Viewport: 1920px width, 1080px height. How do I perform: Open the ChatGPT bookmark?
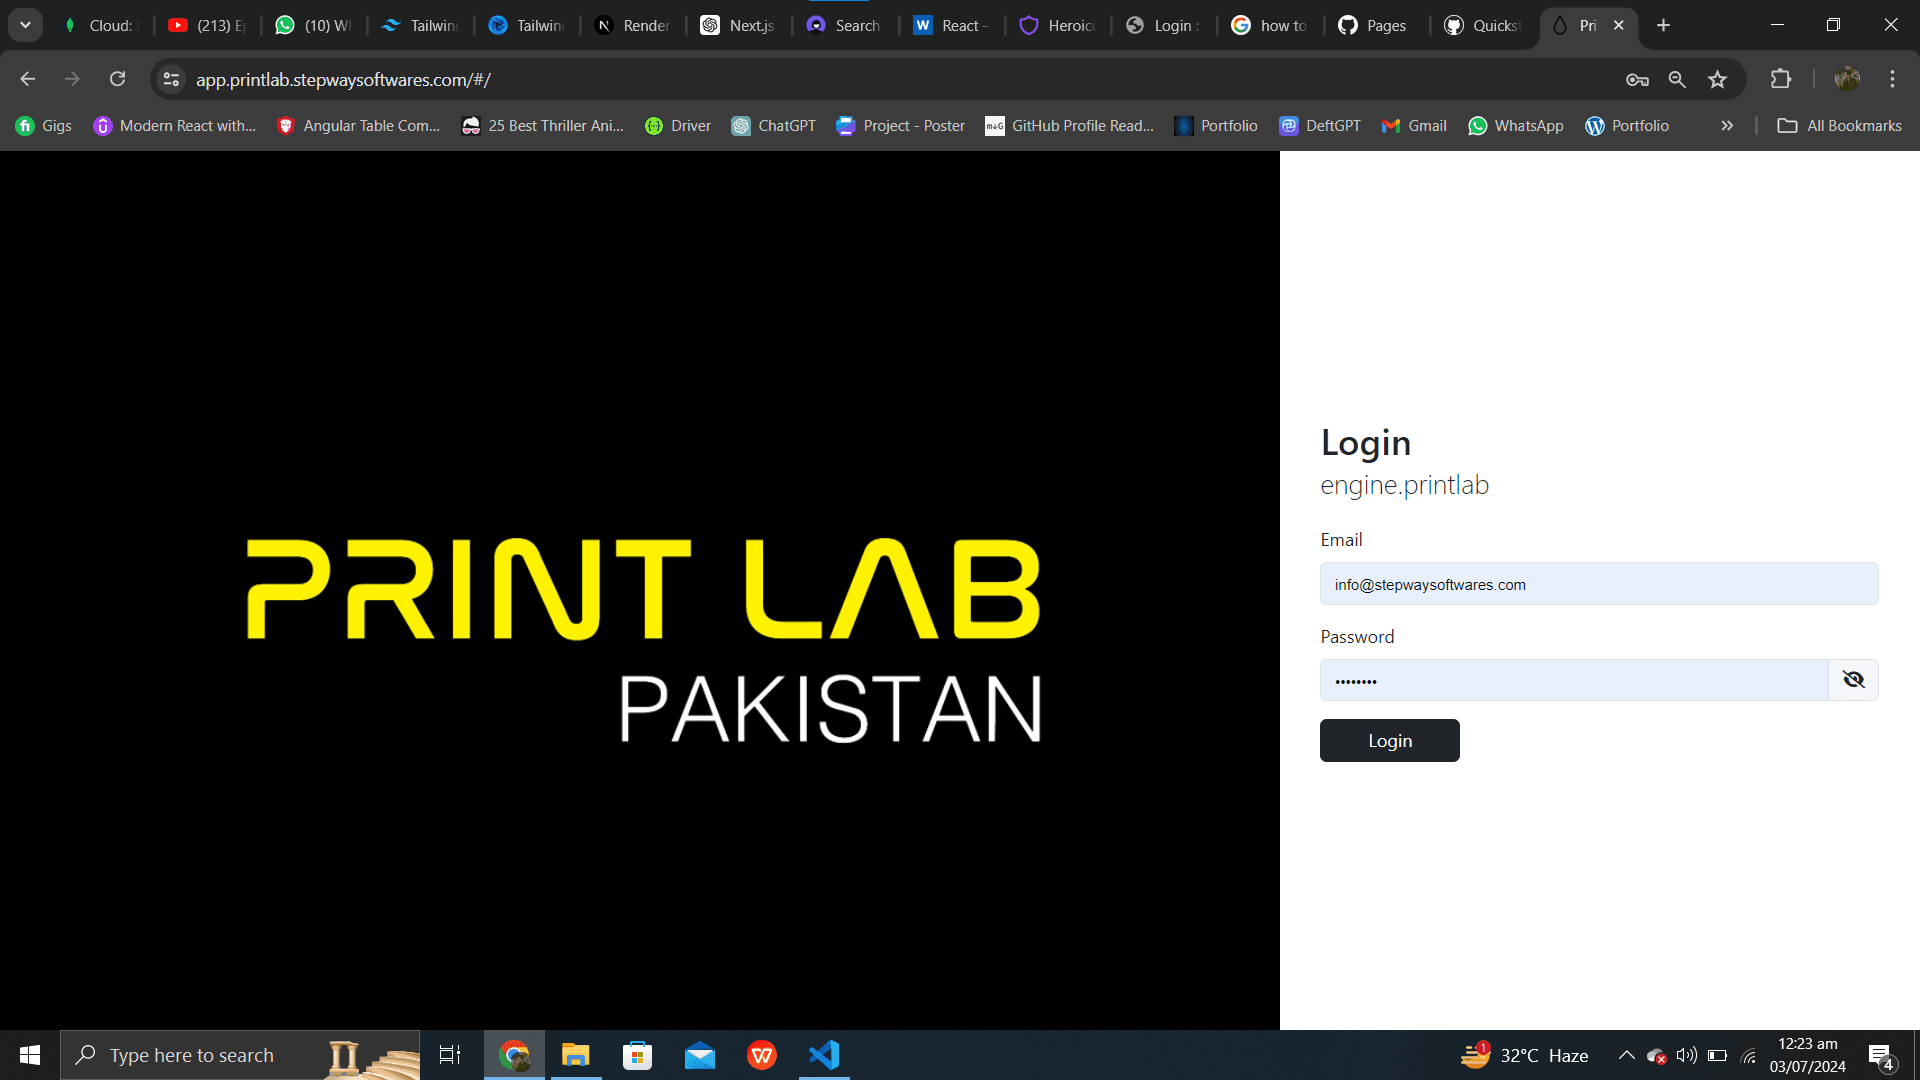point(774,125)
